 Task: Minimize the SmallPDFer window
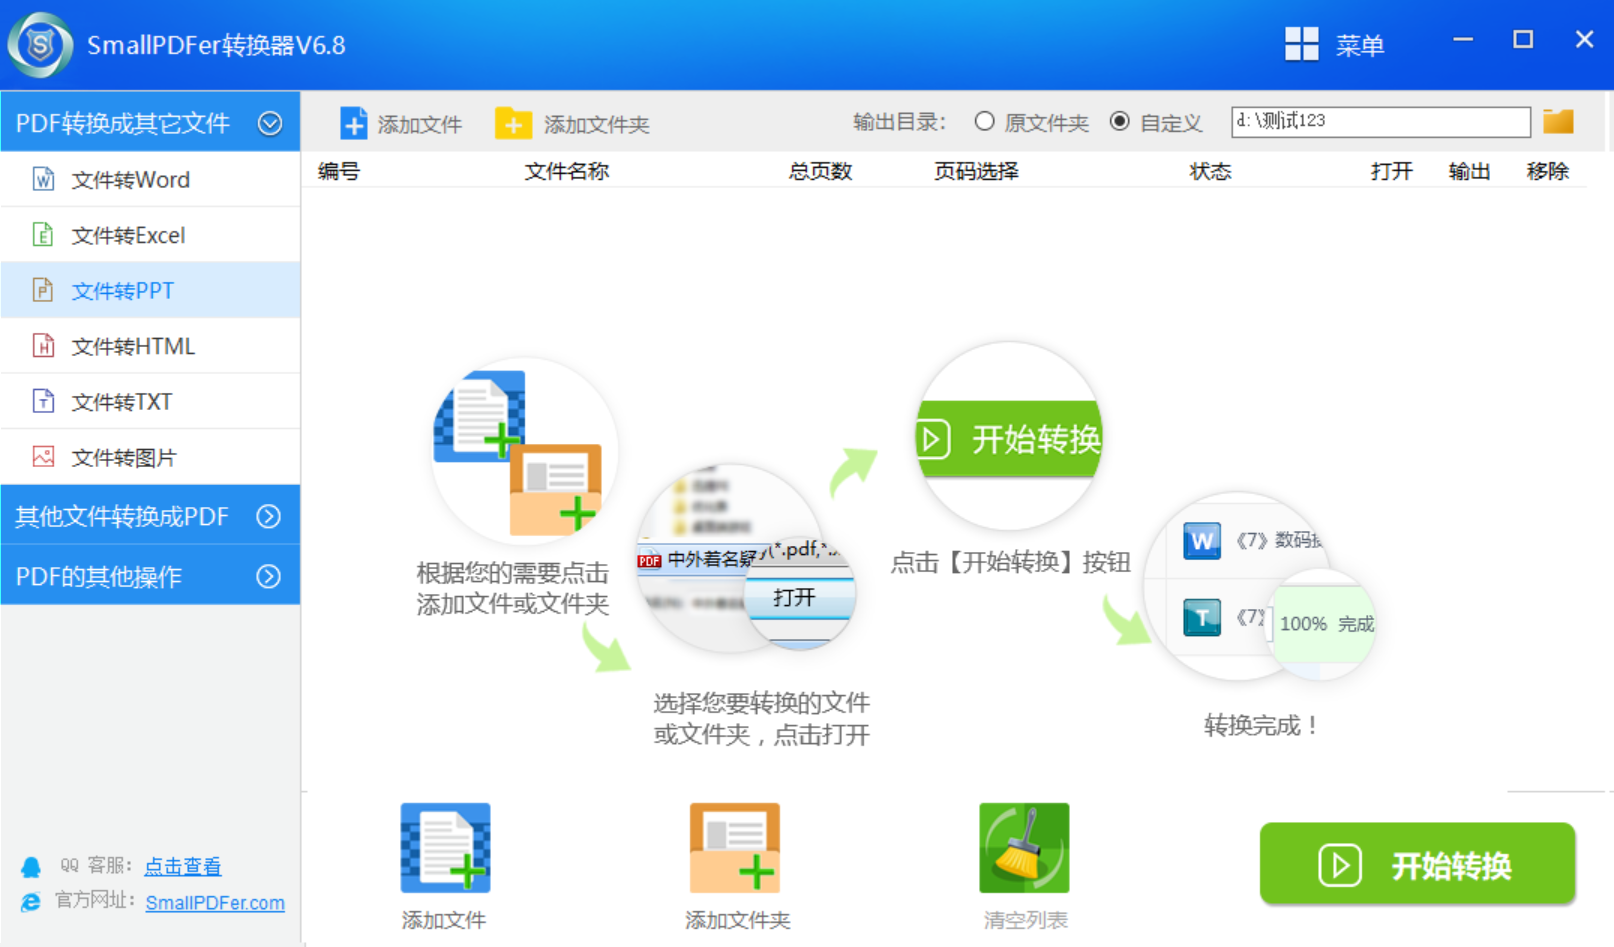(1463, 40)
